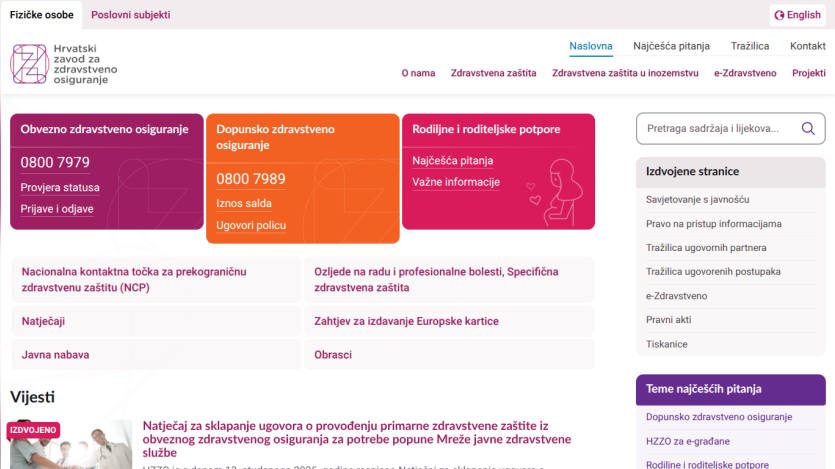Viewport: 835px width, 469px height.
Task: Open Projekti menu
Action: pos(808,73)
